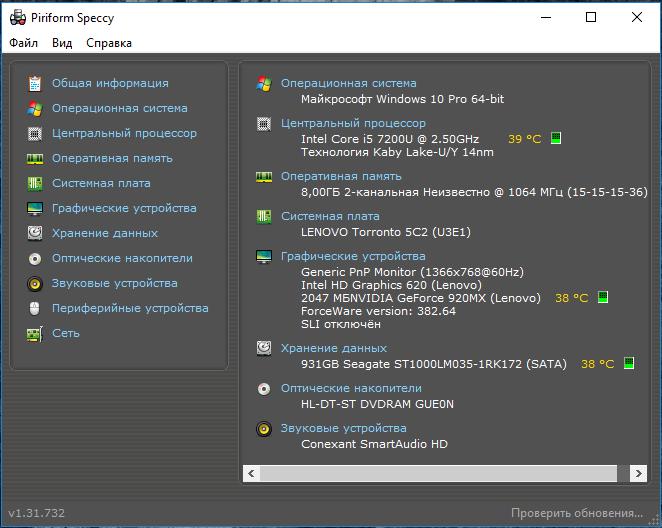Click Операционная система heading in summary

(349, 83)
